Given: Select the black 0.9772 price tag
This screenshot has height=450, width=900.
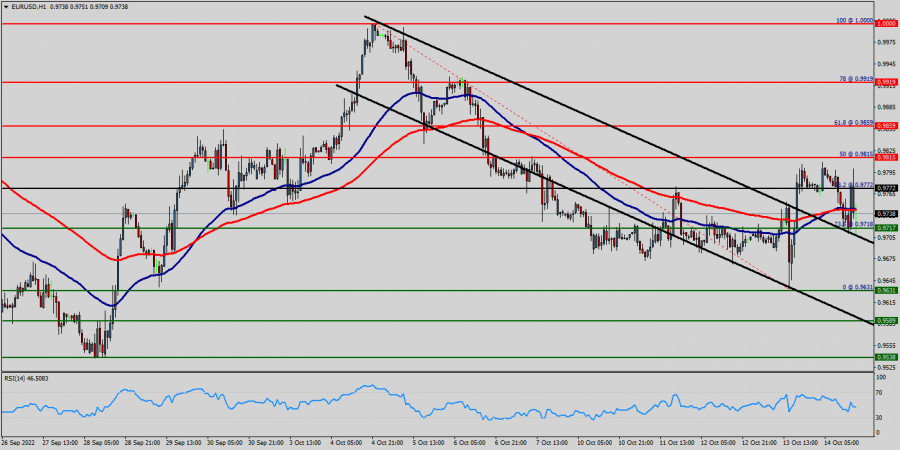Looking at the screenshot, I should (x=886, y=188).
